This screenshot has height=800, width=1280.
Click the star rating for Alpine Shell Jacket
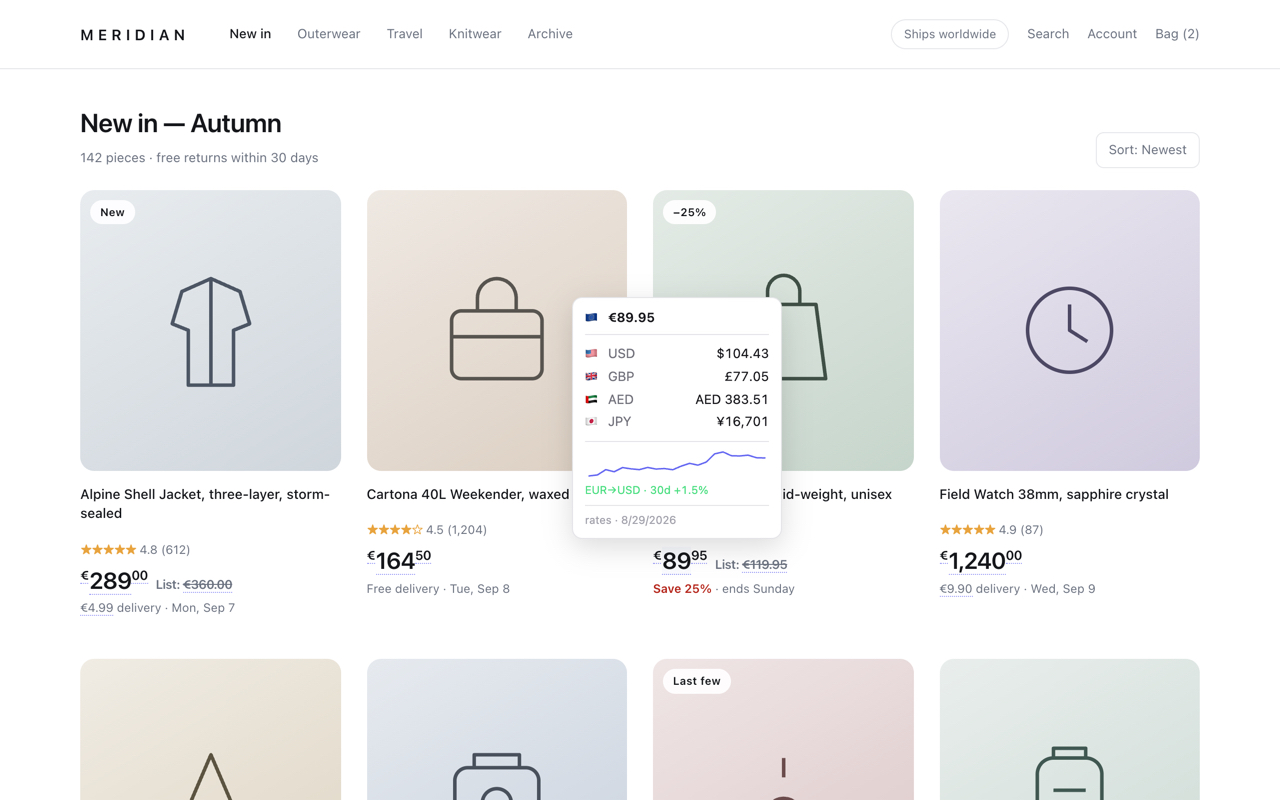[x=108, y=550]
